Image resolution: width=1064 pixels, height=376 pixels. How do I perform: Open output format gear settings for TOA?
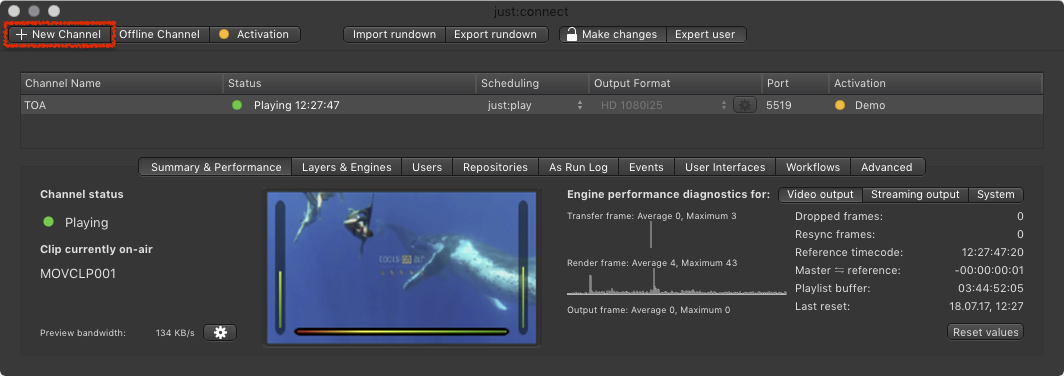[744, 105]
